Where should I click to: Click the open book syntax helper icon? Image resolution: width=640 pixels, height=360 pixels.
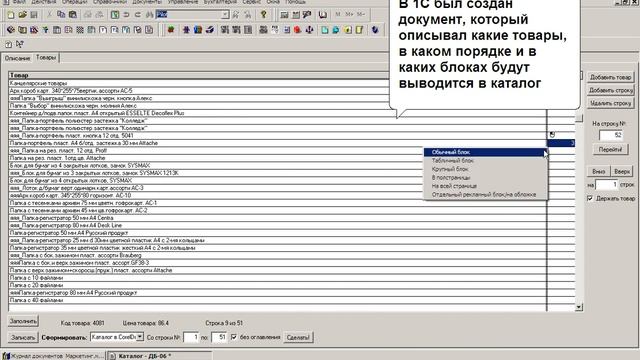pyautogui.click(x=322, y=15)
